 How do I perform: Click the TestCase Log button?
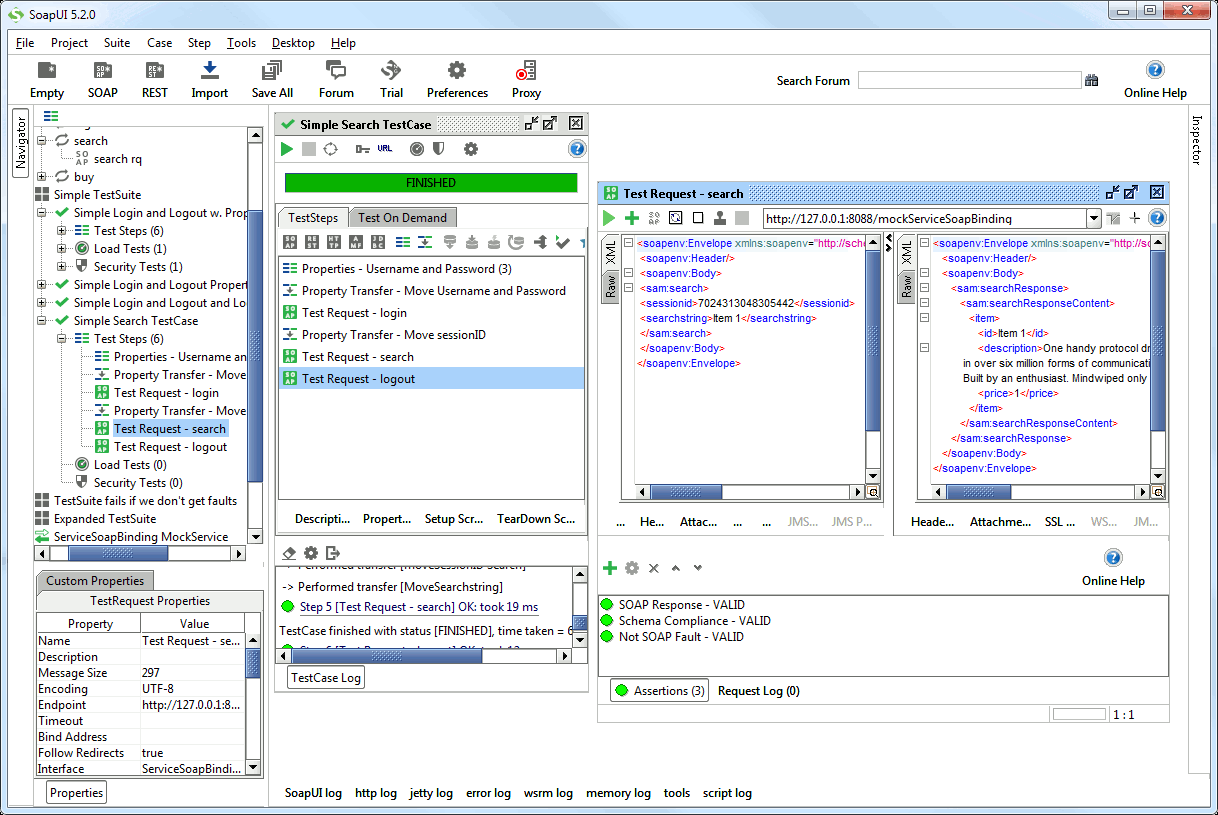click(x=326, y=678)
